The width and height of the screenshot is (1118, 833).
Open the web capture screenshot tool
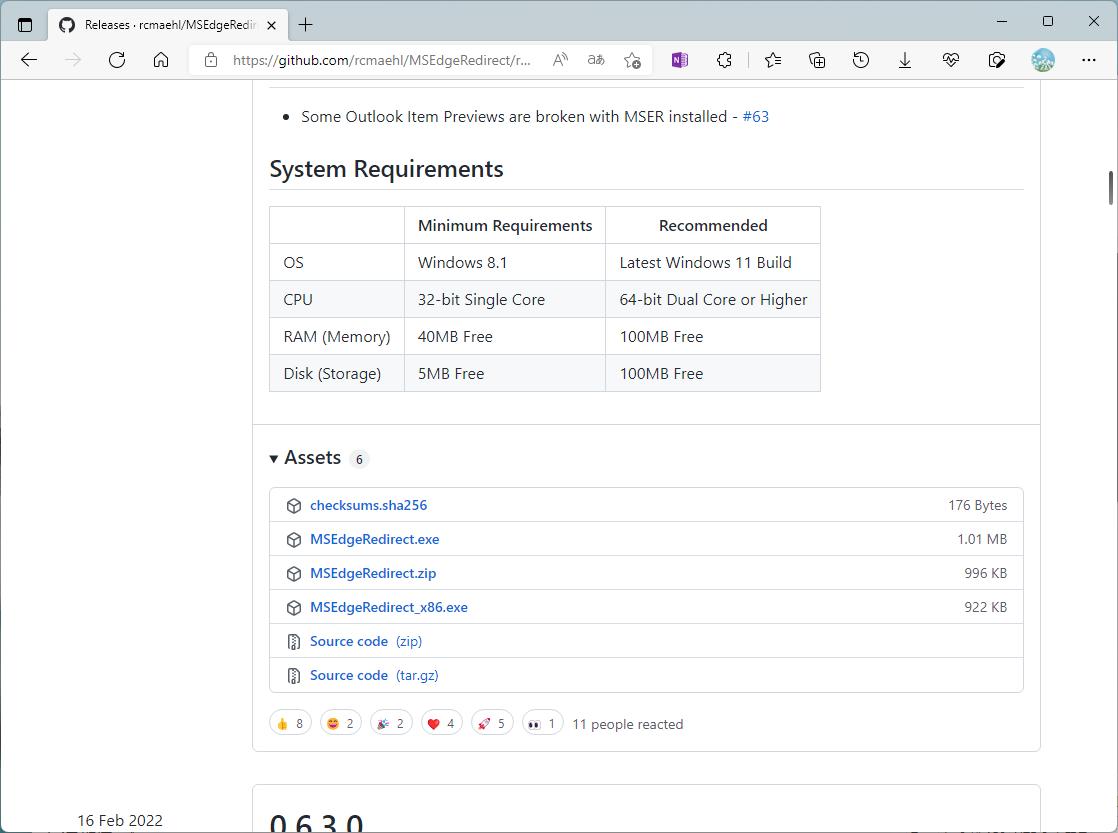(997, 60)
